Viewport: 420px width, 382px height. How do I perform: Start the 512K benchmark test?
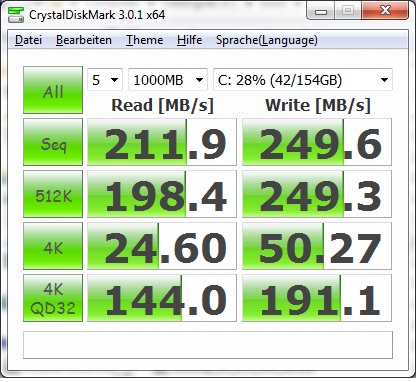53,194
